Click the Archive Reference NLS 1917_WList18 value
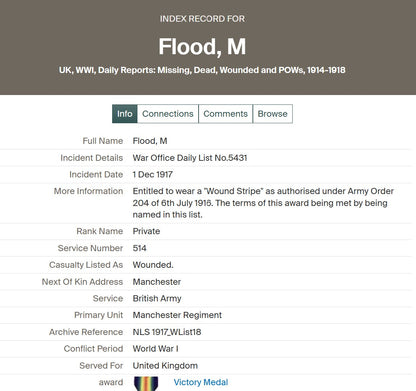The width and height of the screenshot is (416, 391). 167,332
